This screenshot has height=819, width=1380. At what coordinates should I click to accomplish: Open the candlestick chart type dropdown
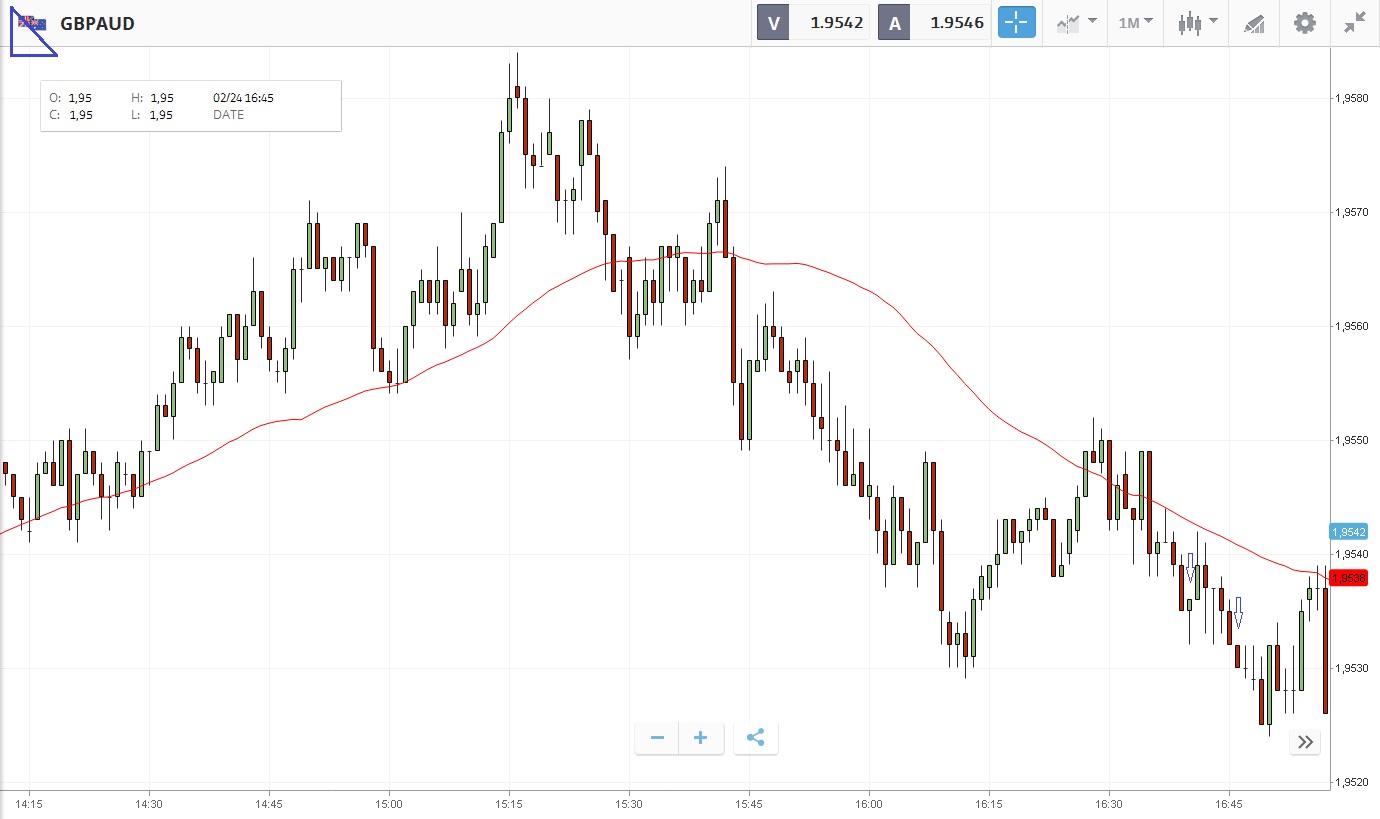1197,23
